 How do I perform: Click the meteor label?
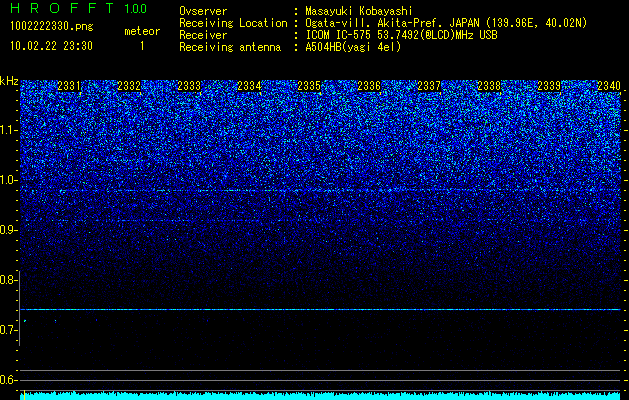pos(142,31)
